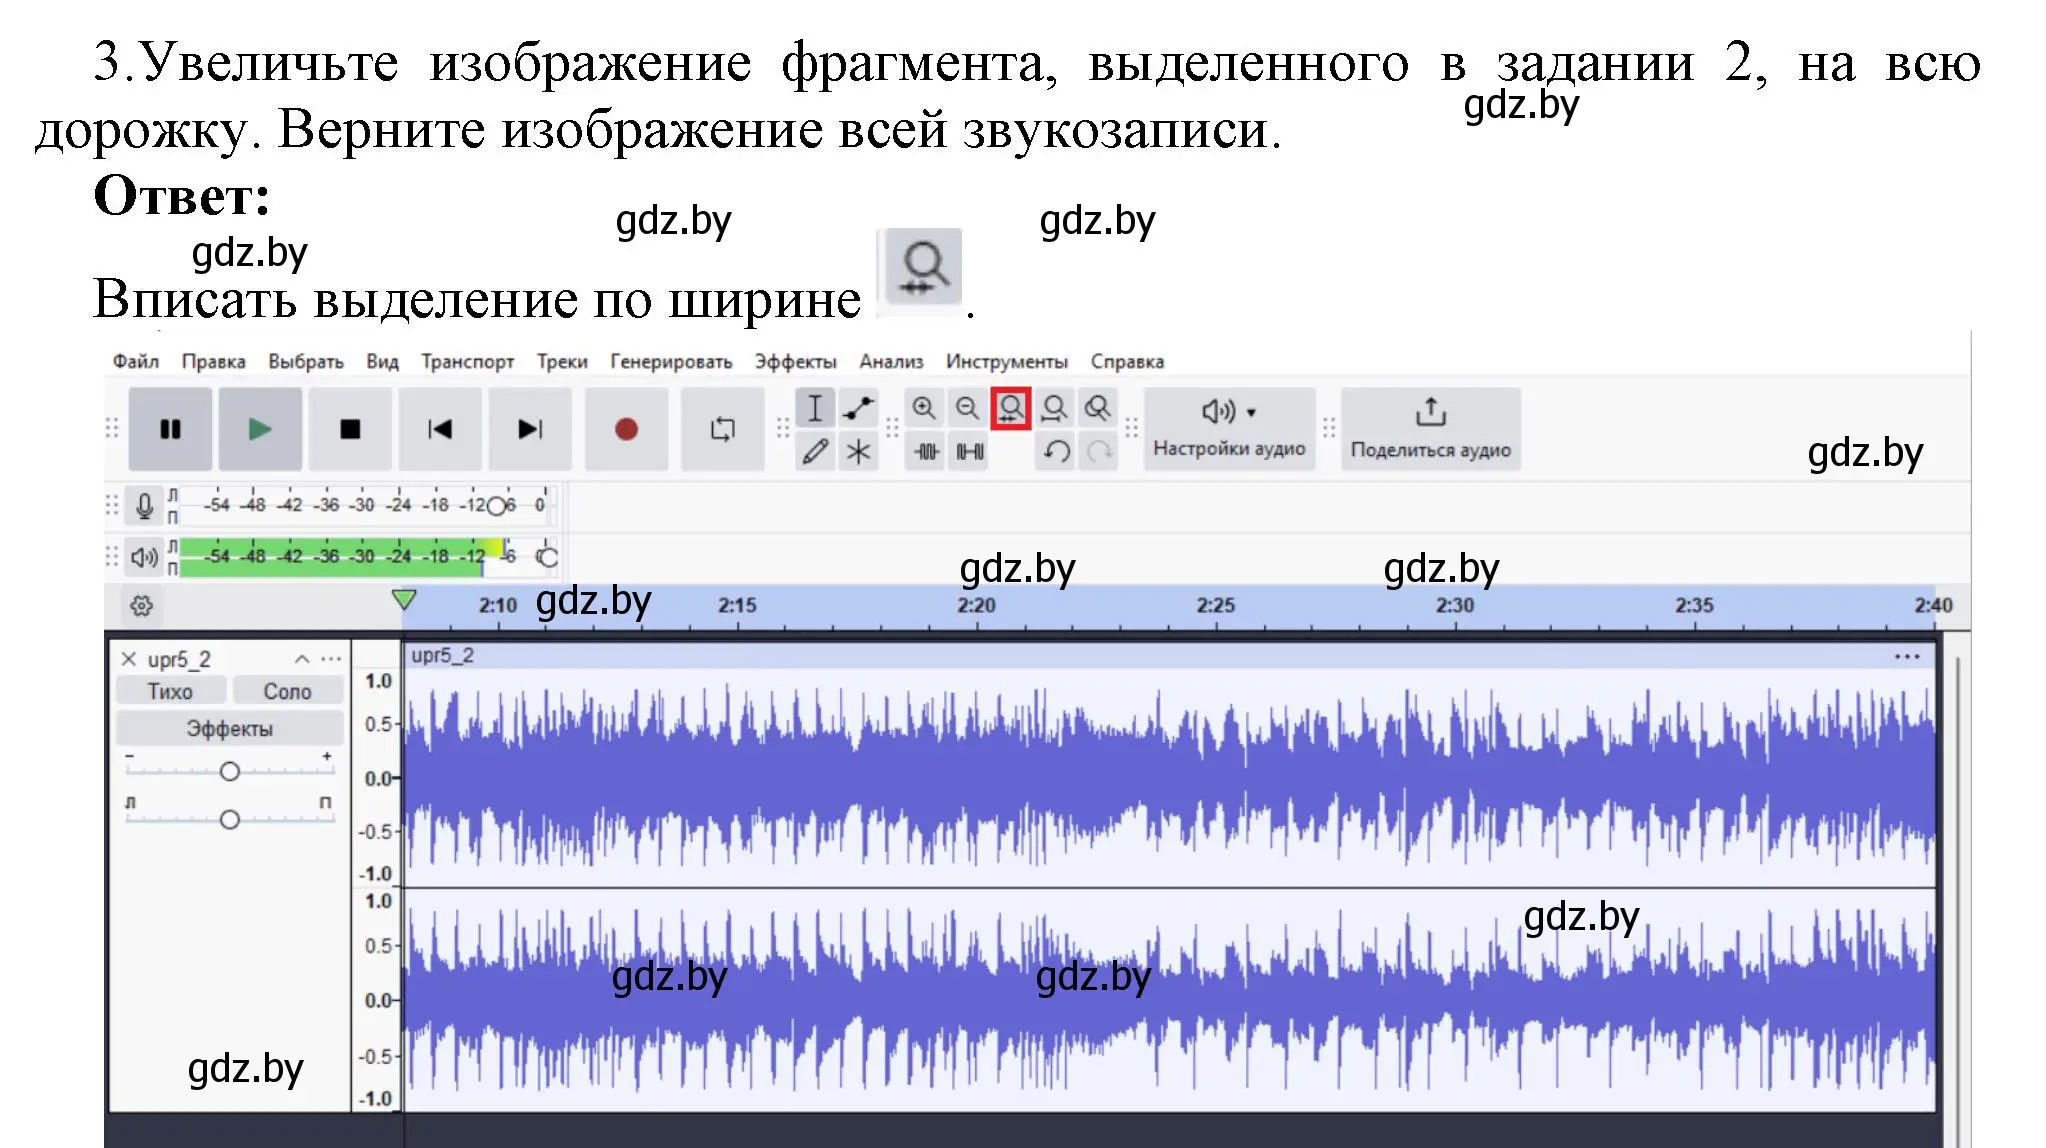2046x1148 pixels.
Task: Skip to start of track
Action: [x=440, y=429]
